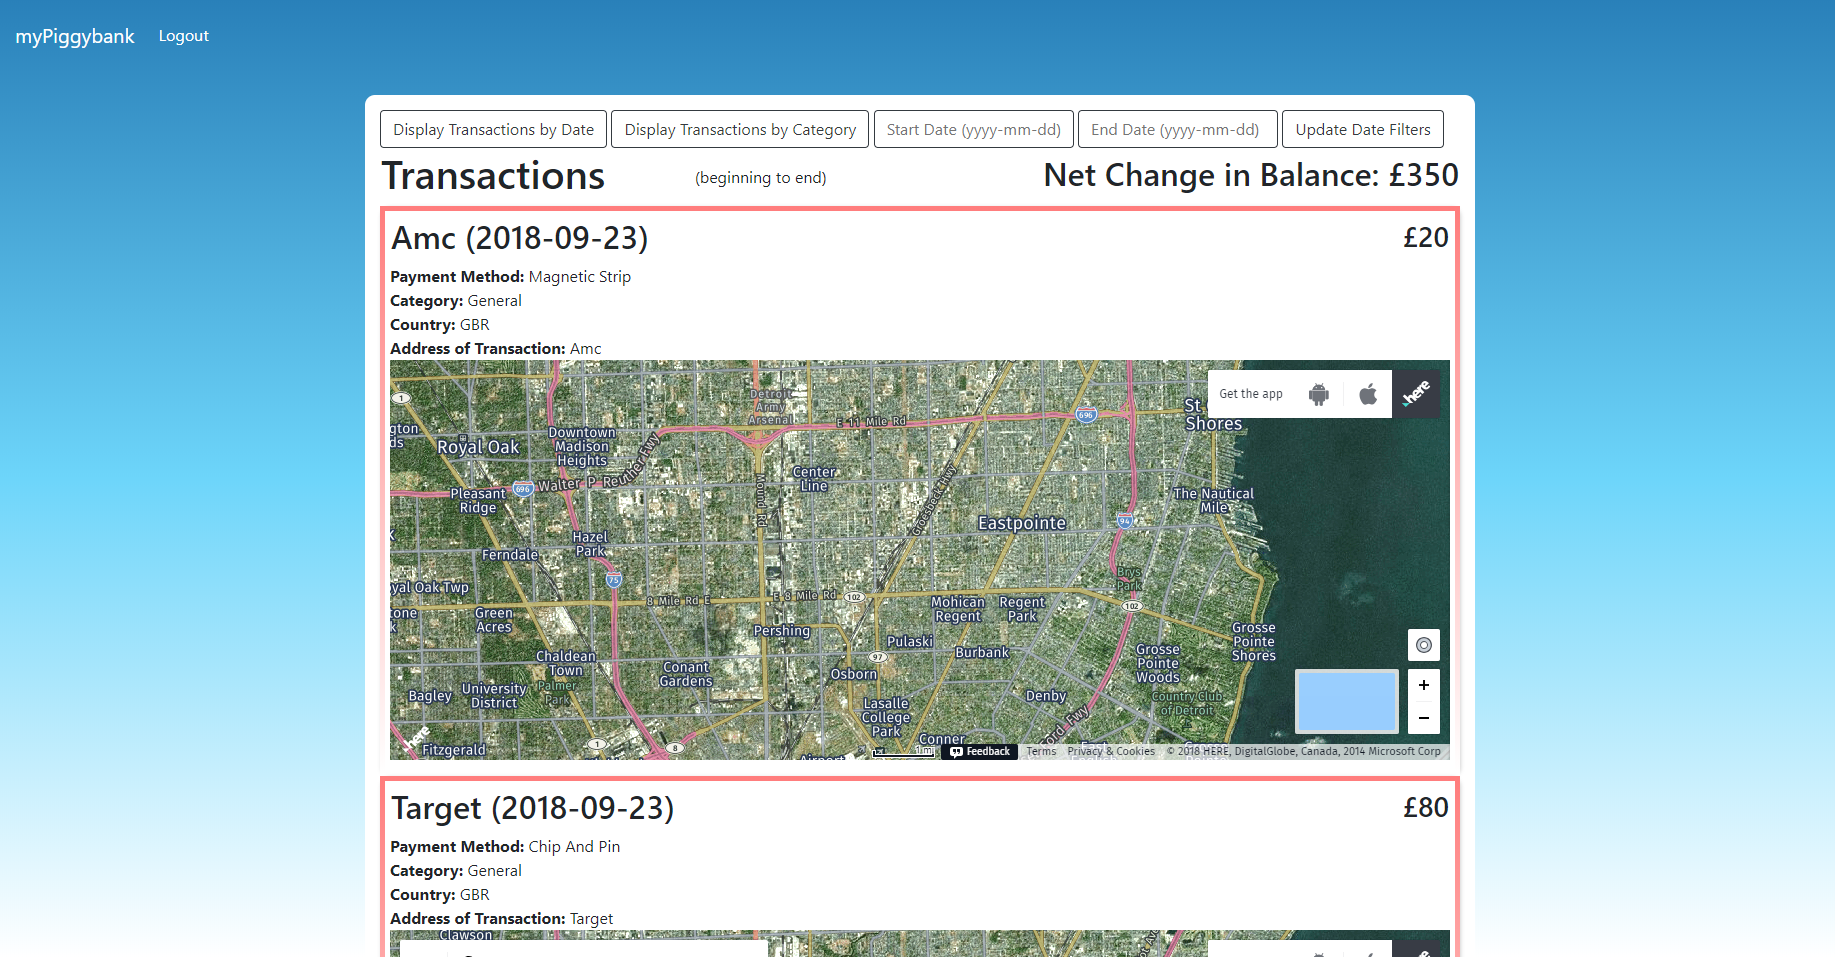This screenshot has height=957, width=1835.
Task: Open the map view minimap thumbnail
Action: (x=1347, y=701)
